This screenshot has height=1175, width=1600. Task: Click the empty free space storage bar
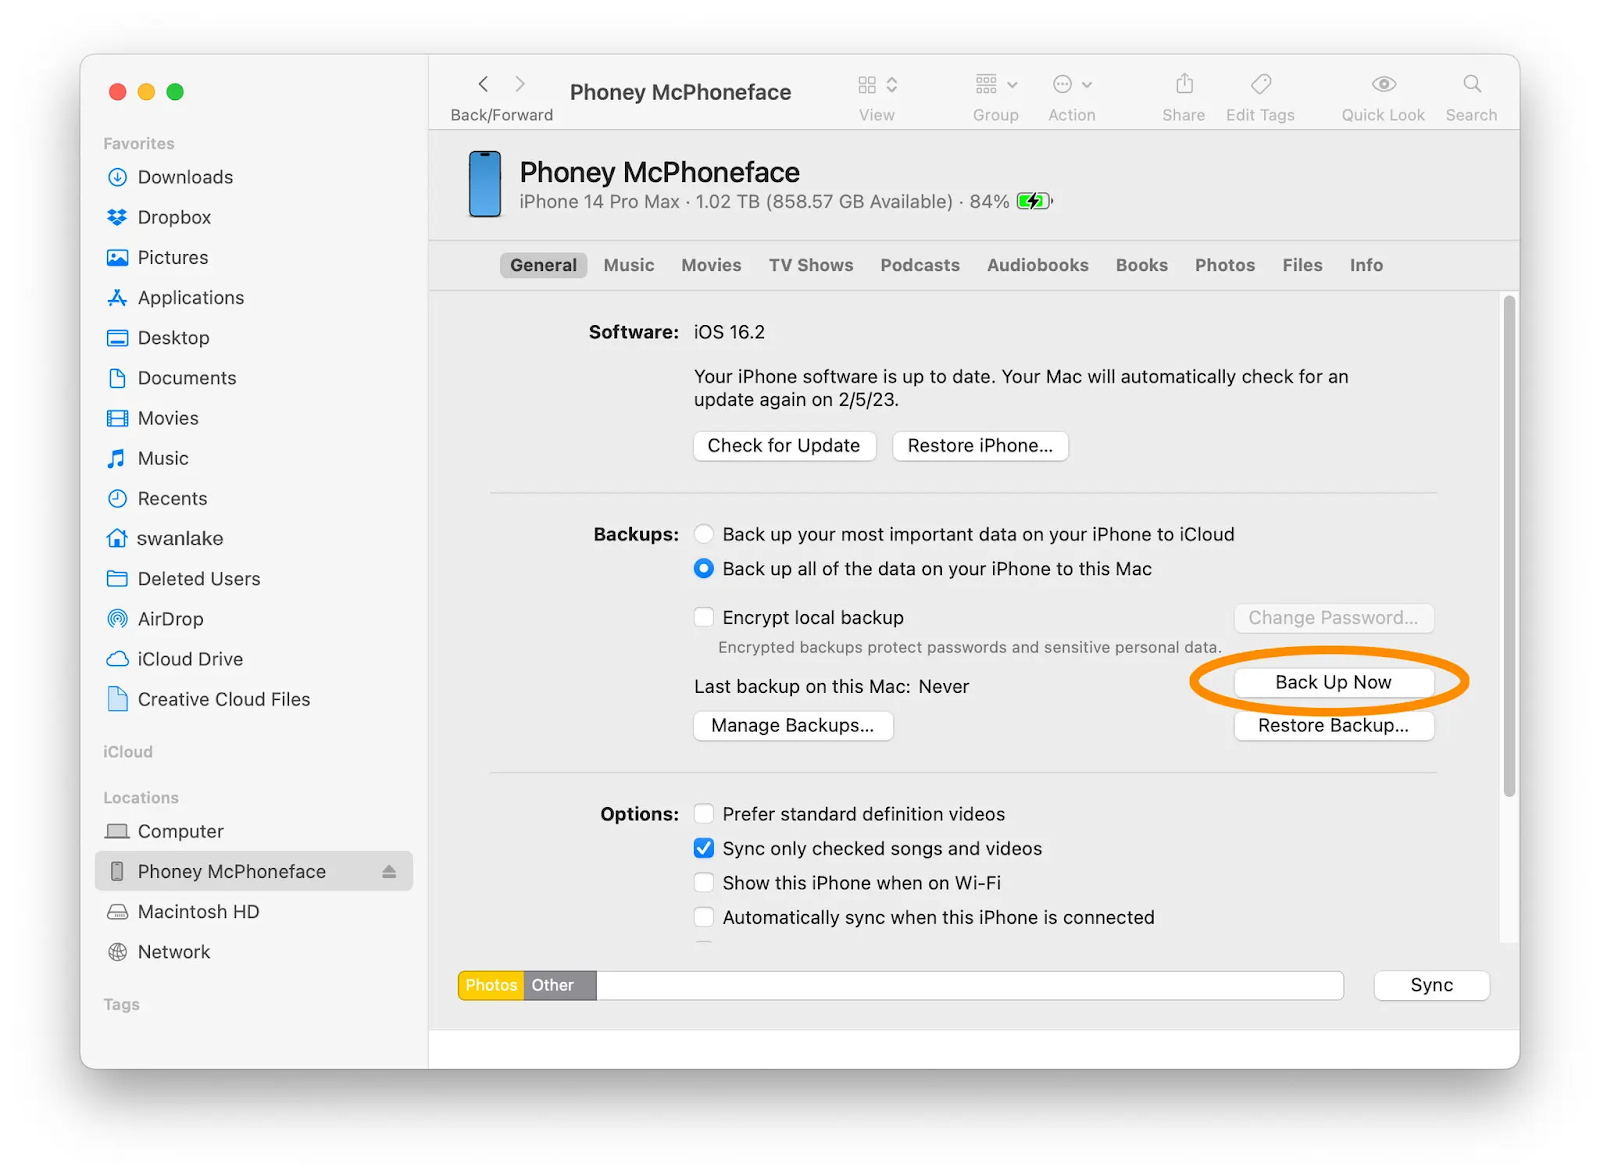(x=970, y=985)
